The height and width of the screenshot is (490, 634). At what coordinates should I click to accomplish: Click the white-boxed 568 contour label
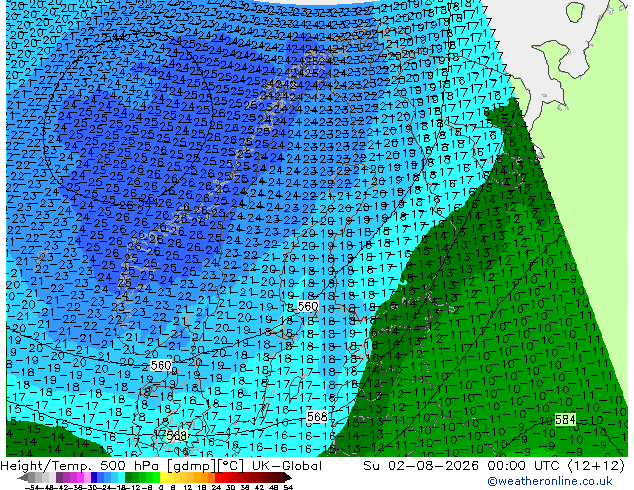coord(317,416)
